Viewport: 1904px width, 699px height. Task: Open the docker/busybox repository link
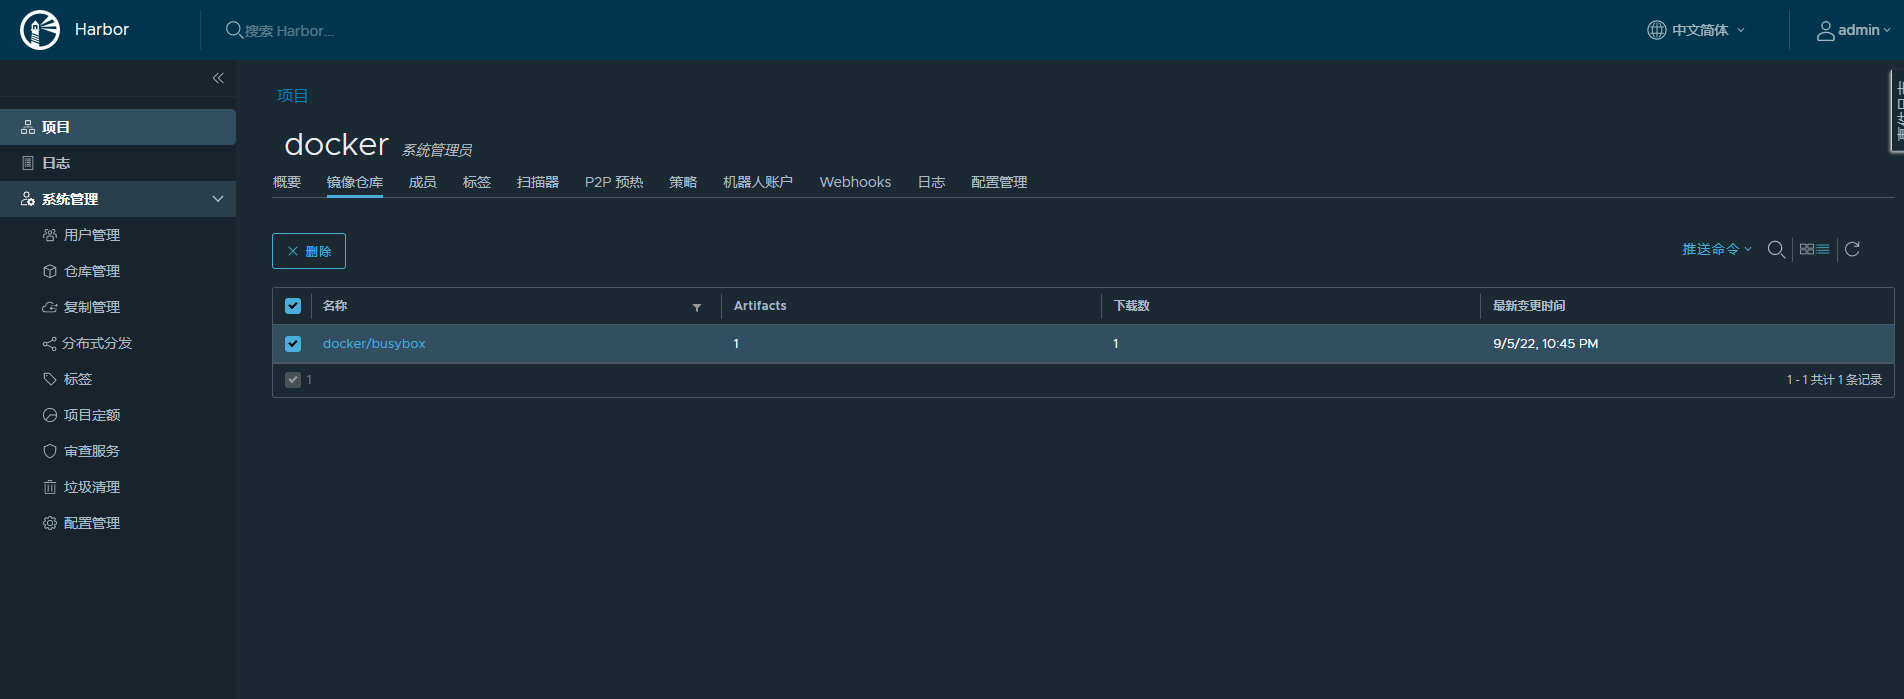374,344
